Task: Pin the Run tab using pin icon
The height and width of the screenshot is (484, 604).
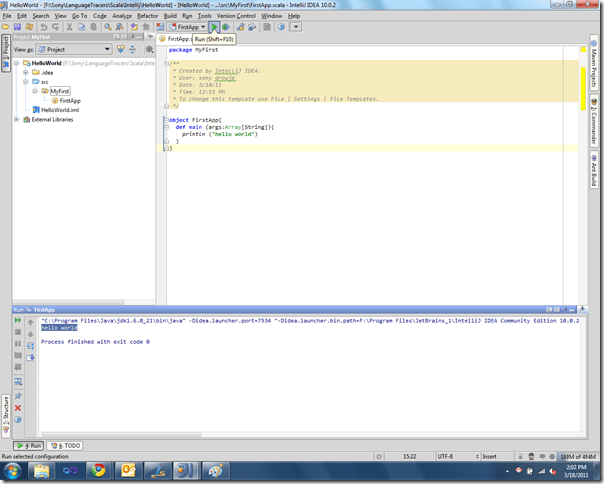Action: pyautogui.click(x=18, y=395)
